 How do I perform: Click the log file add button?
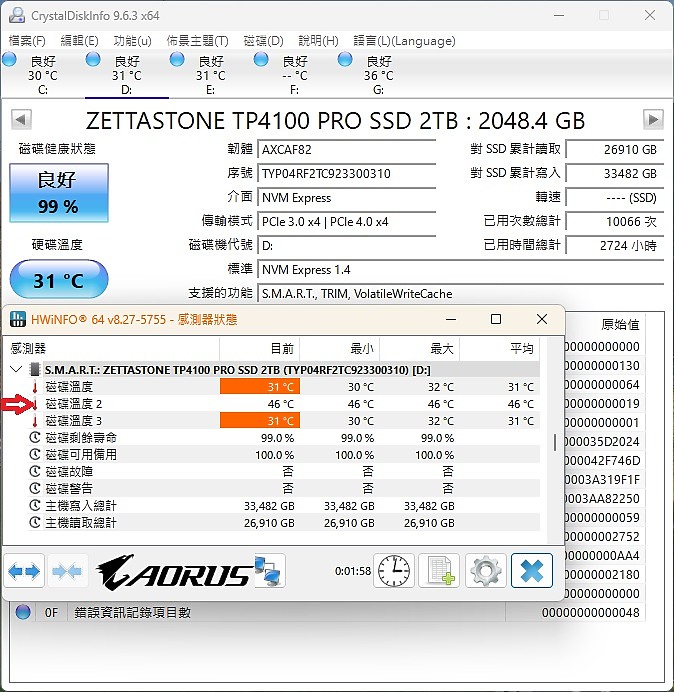click(x=440, y=571)
